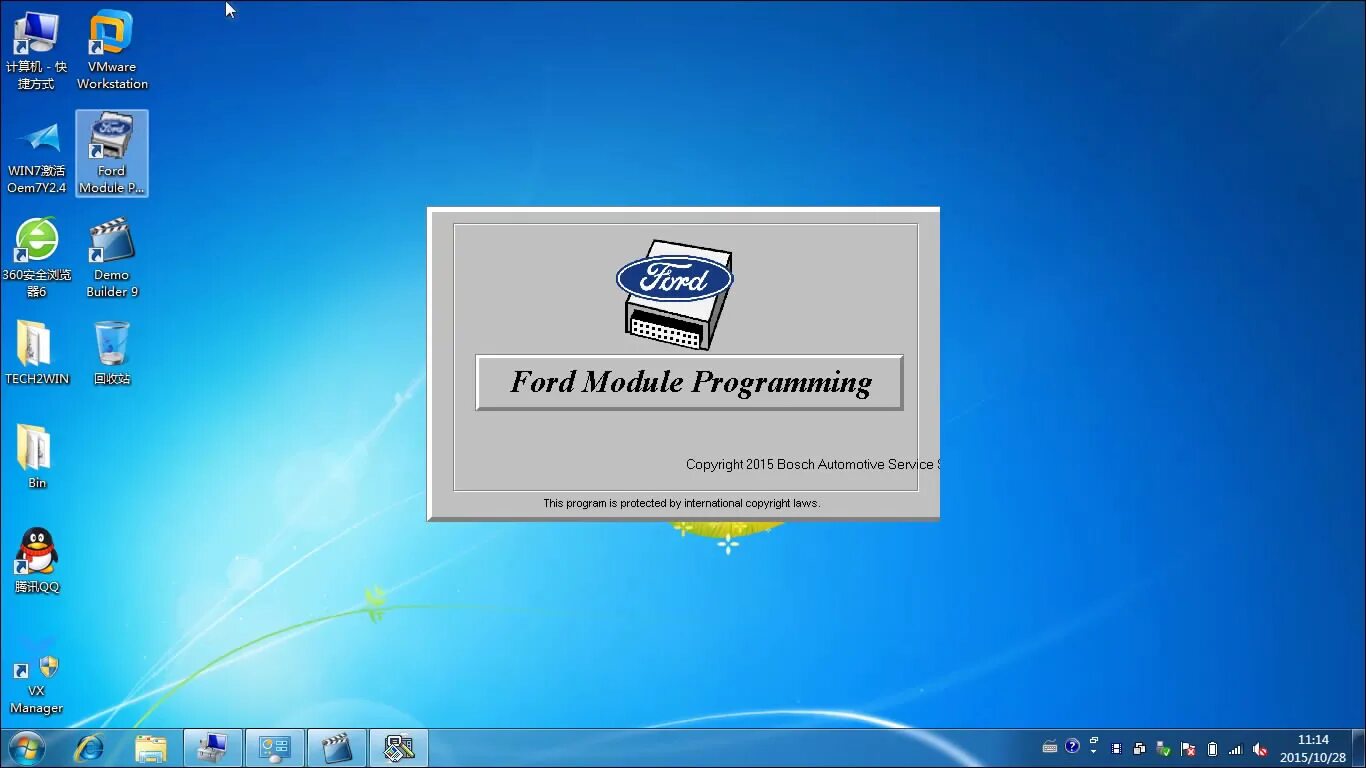The width and height of the screenshot is (1366, 768).
Task: Open the TECH2WIN folder on desktop
Action: pos(37,353)
